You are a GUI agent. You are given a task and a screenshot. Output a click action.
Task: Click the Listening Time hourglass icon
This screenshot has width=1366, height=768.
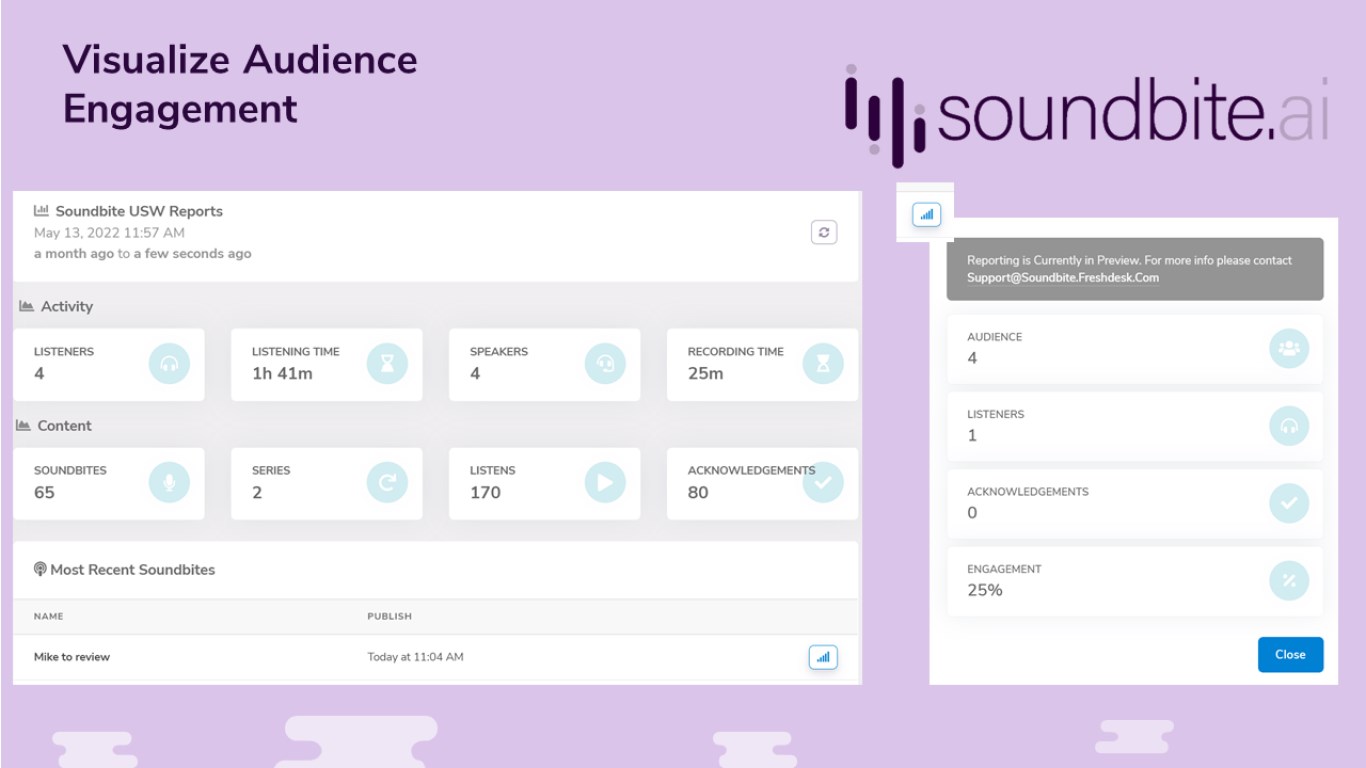(x=387, y=364)
